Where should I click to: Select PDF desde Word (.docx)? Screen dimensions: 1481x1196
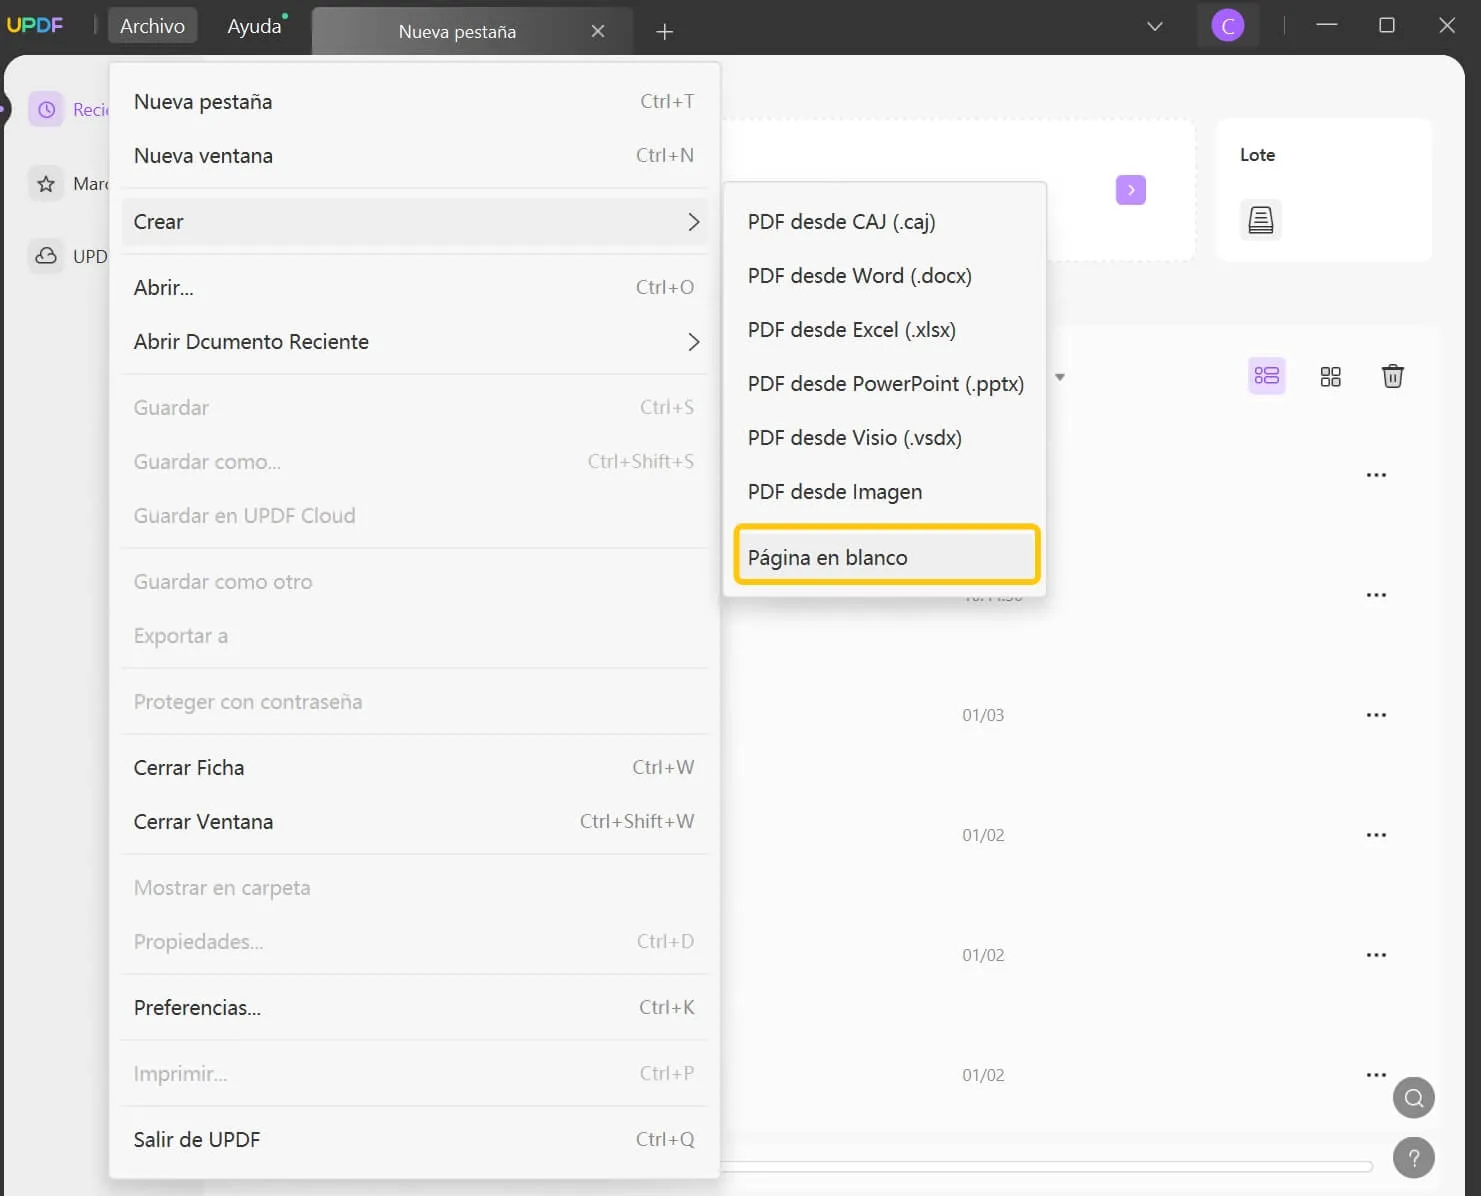(x=885, y=276)
